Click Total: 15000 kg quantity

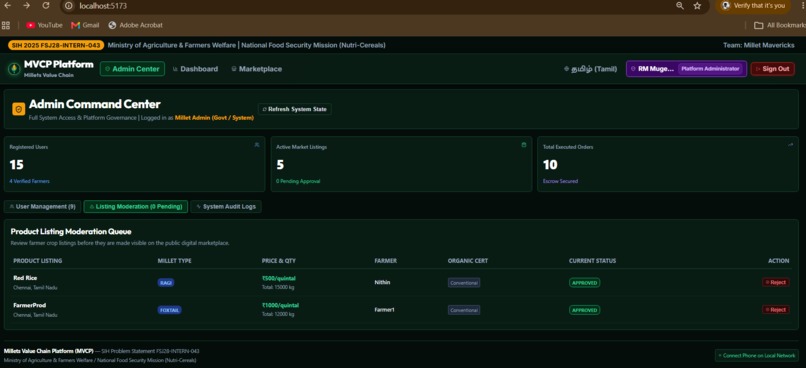278,287
